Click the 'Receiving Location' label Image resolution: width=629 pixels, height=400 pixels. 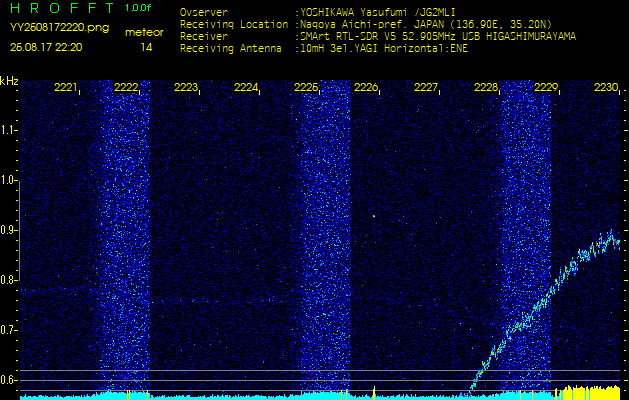click(x=234, y=24)
